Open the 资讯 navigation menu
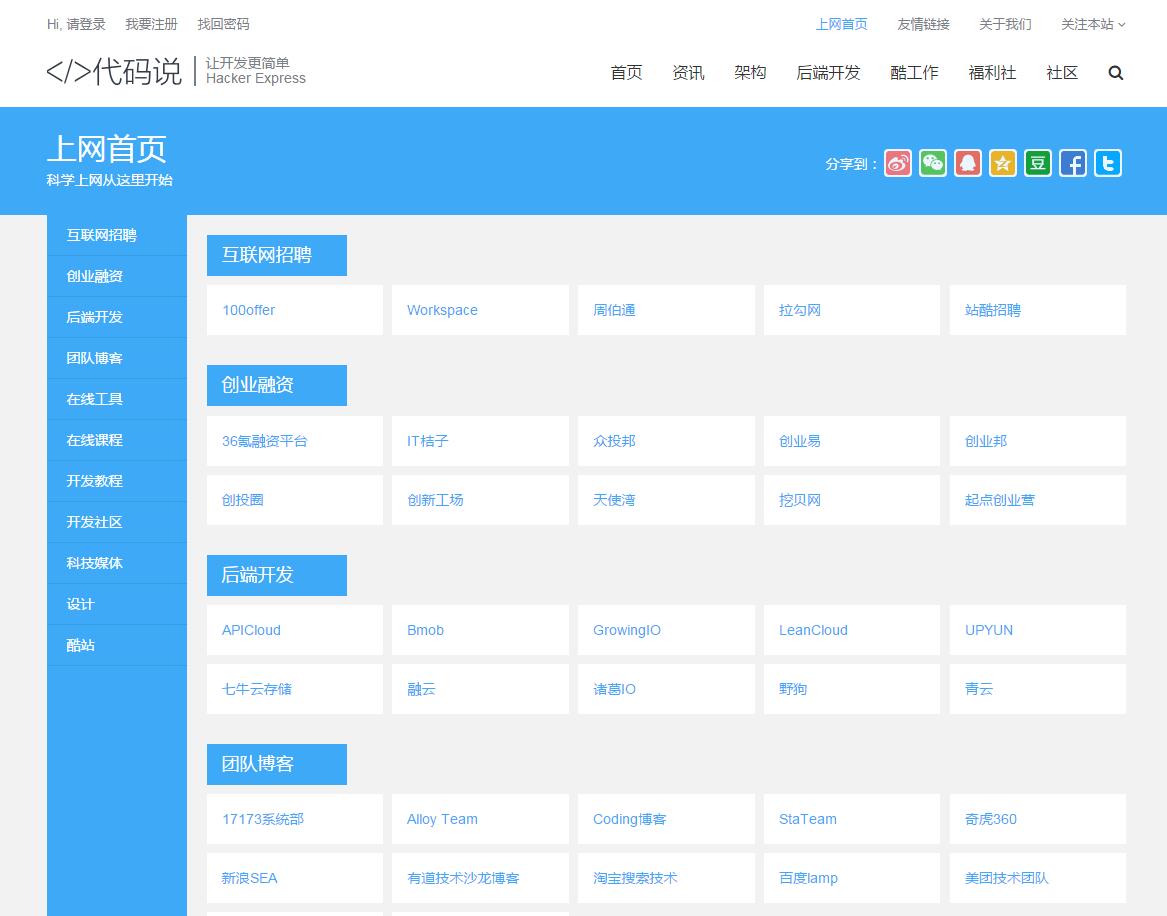This screenshot has height=916, width=1167. [x=688, y=72]
